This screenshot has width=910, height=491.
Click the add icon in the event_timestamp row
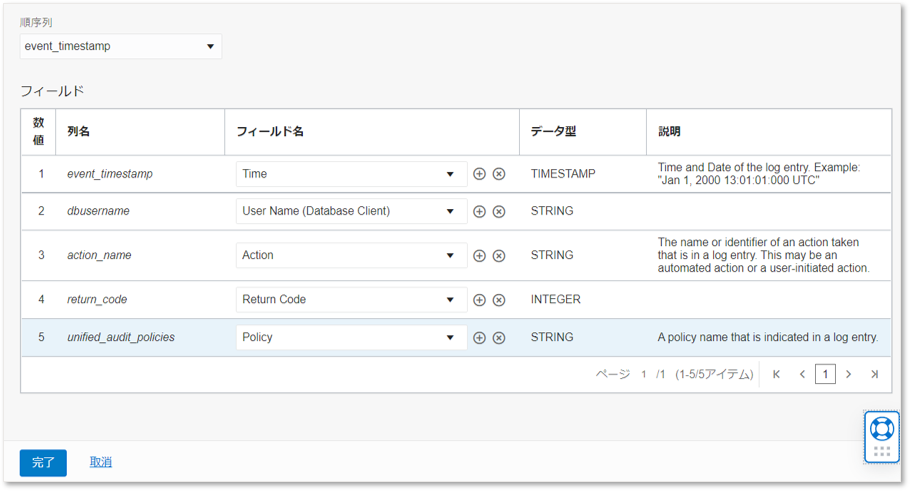pyautogui.click(x=479, y=174)
